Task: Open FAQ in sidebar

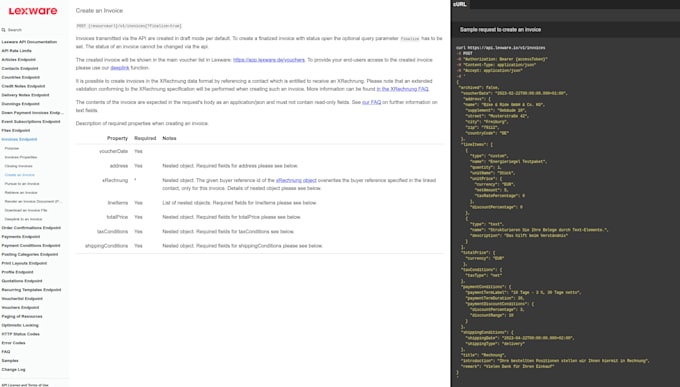Action: tap(6, 352)
